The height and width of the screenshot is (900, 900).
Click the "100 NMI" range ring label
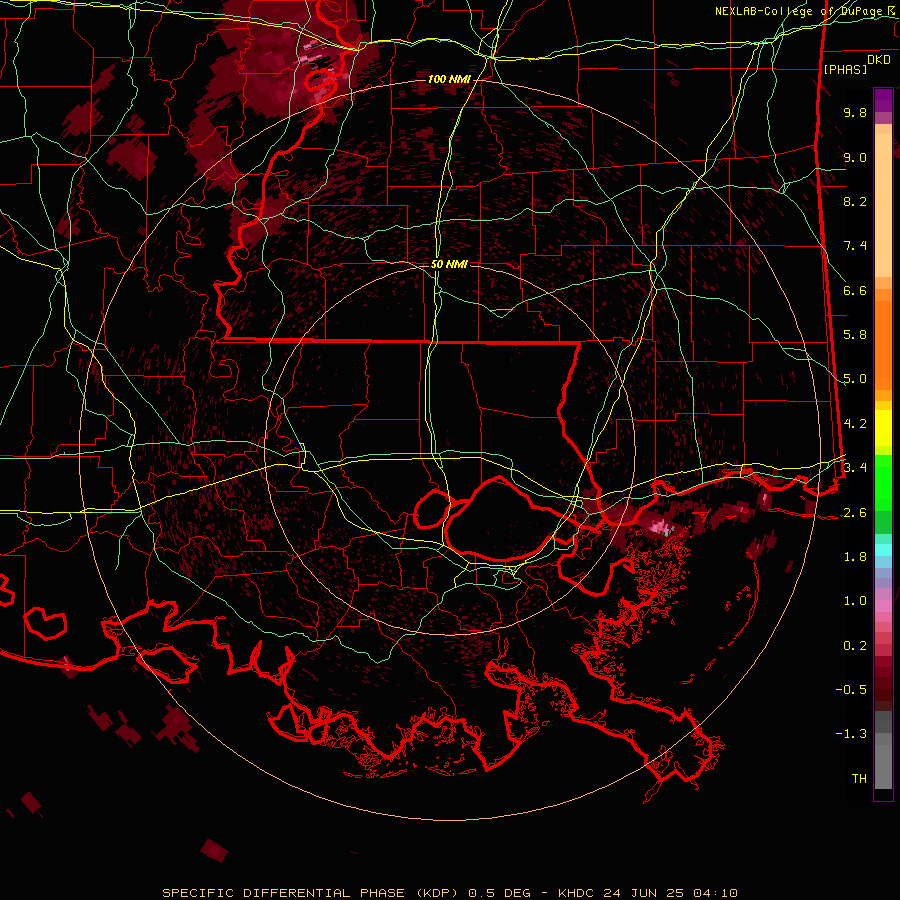(449, 79)
